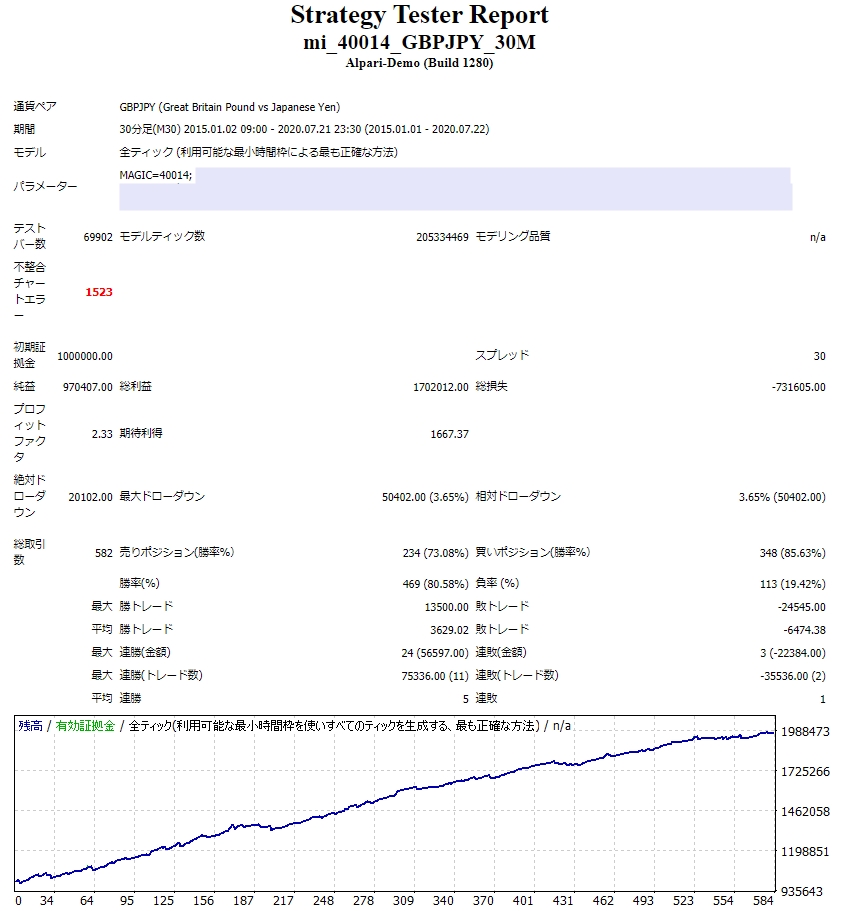Click the chart y-axis value 1725266
This screenshot has height=911, width=845.
click(805, 772)
